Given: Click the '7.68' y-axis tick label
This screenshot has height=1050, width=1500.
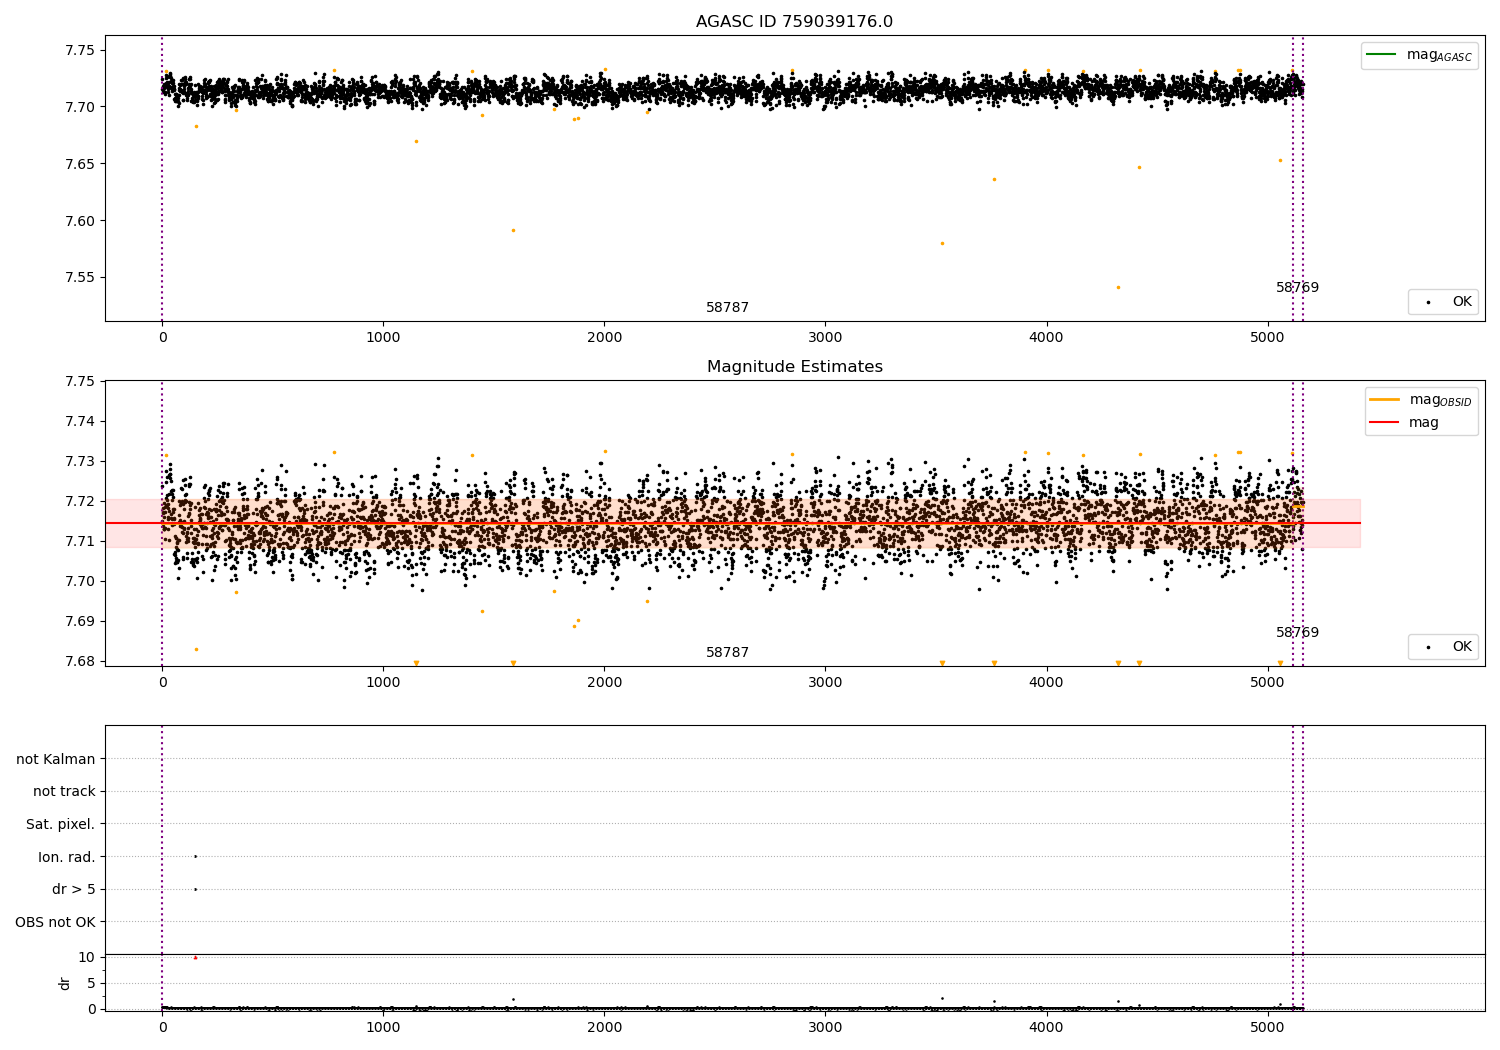Looking at the screenshot, I should [80, 661].
